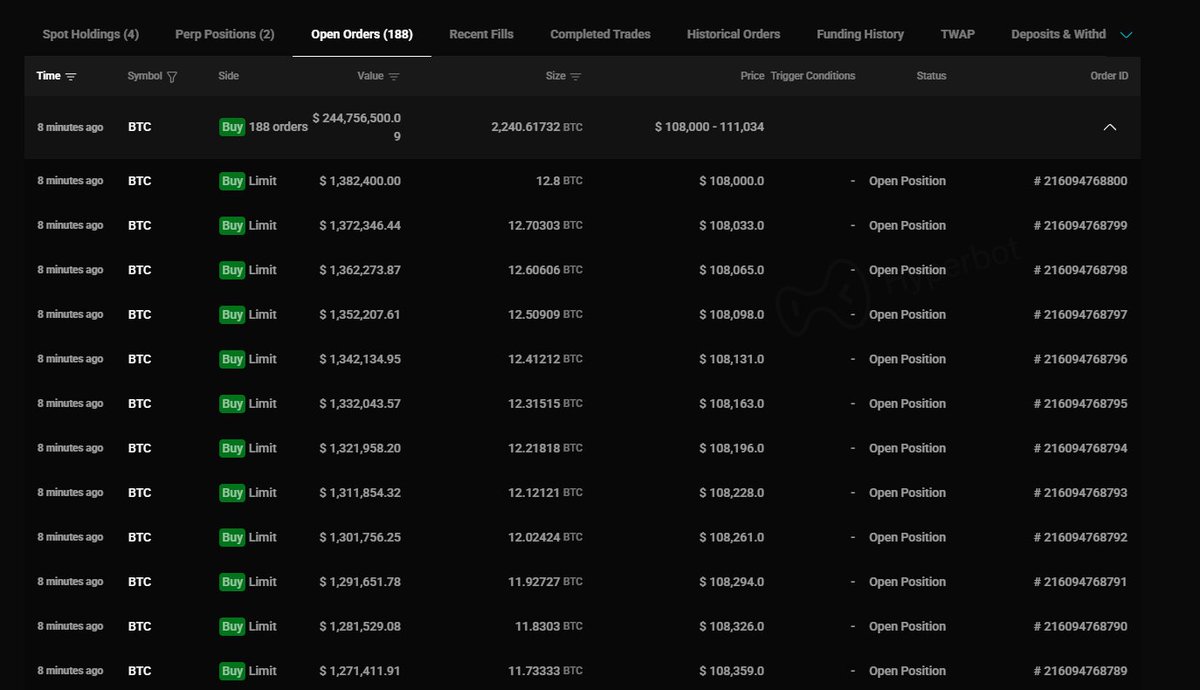Click the Buy badge on the $108,033.0 order
Screen dimensions: 1200x690
click(x=232, y=226)
